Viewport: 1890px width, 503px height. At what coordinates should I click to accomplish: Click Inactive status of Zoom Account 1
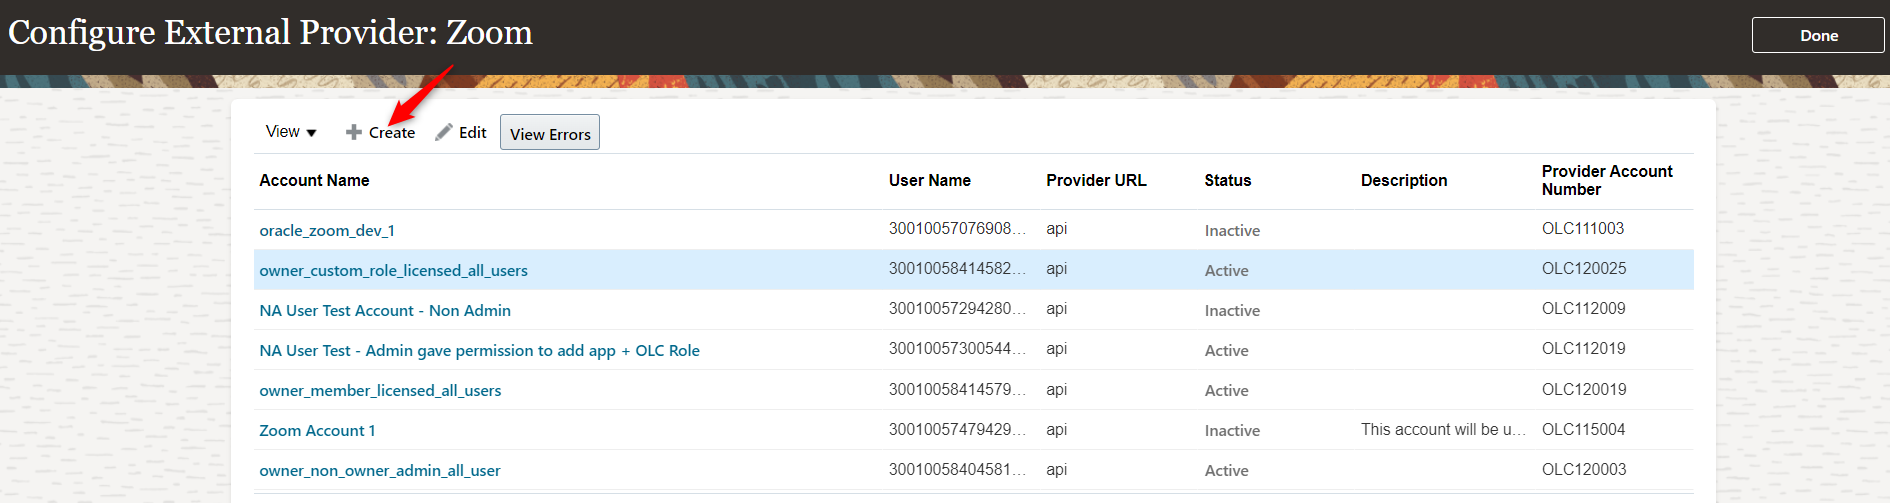pos(1232,430)
